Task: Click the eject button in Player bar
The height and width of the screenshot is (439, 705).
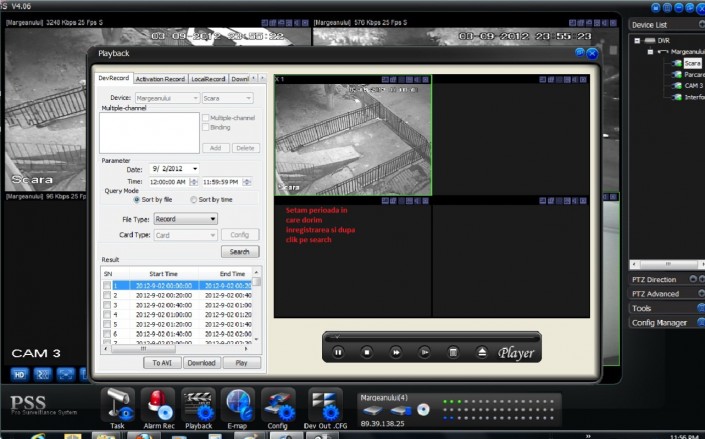Action: [x=481, y=352]
